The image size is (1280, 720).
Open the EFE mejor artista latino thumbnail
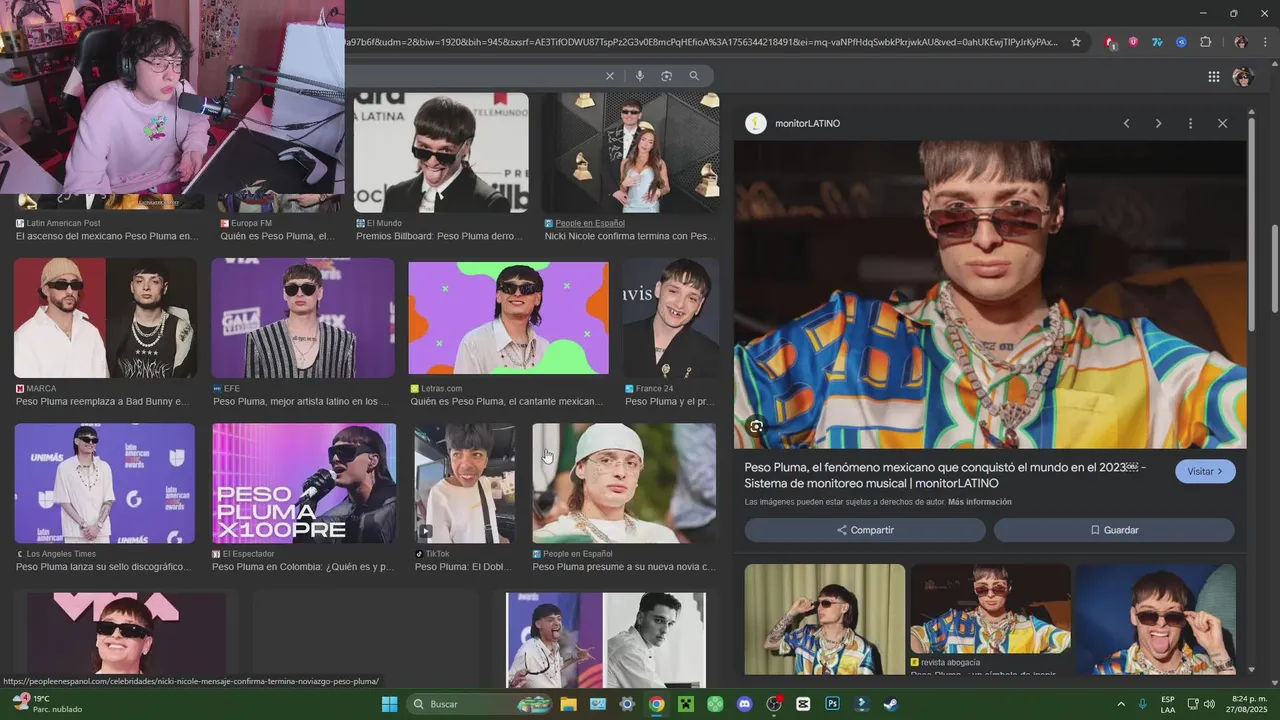click(x=303, y=318)
